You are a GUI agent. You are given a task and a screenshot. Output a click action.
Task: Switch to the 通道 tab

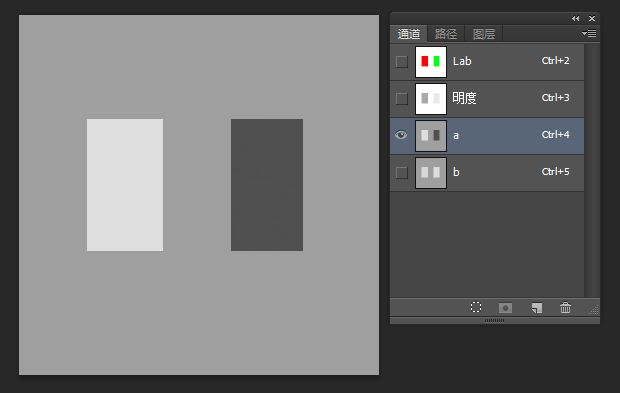point(409,34)
